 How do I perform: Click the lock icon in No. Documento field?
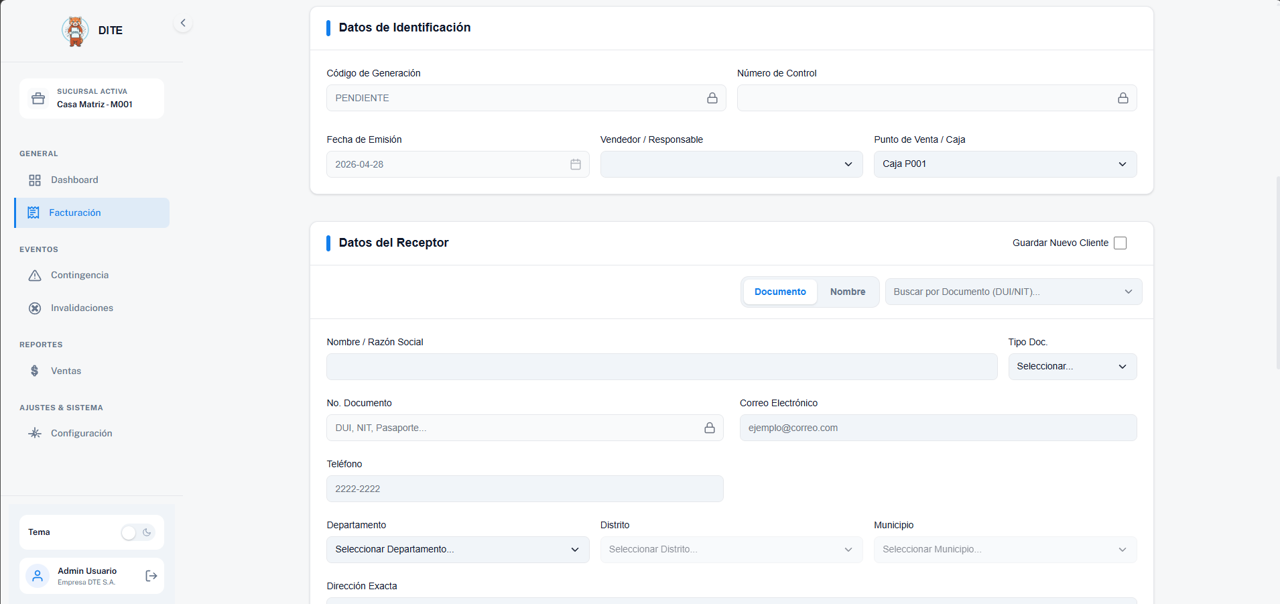(709, 428)
